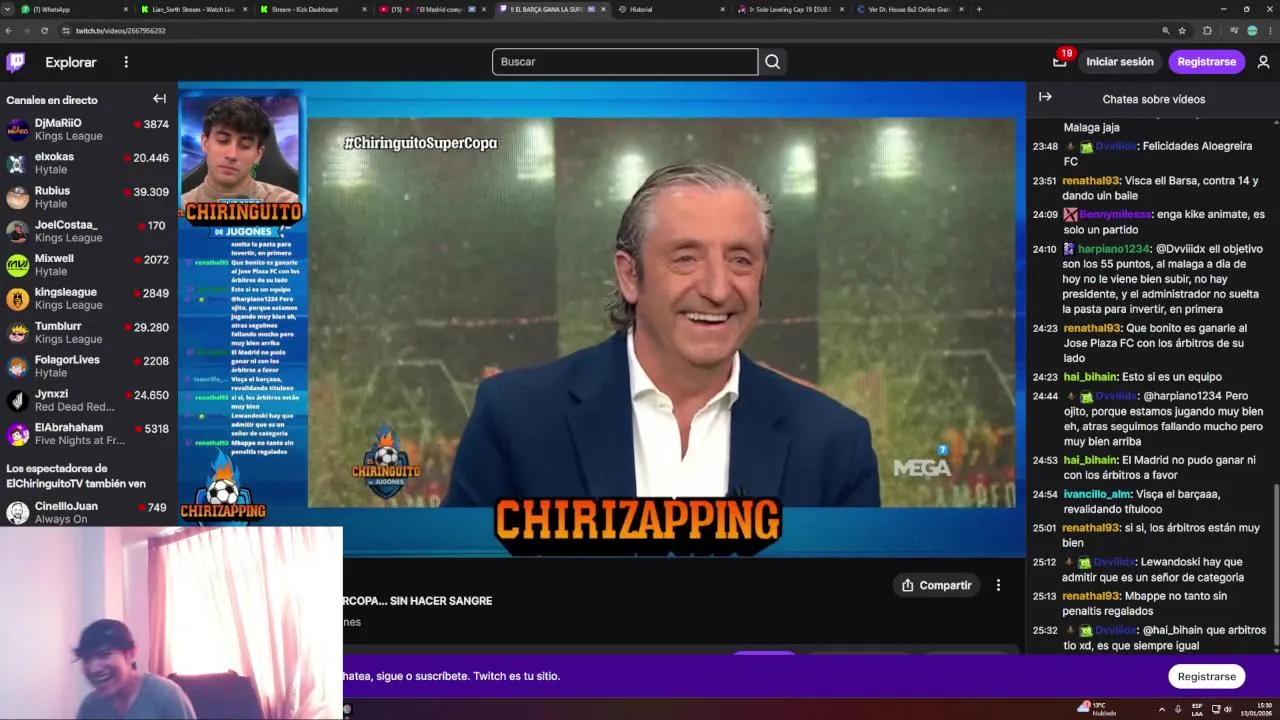
Task: Click 'Chatea sobre vídeos' header text
Action: 1153,99
